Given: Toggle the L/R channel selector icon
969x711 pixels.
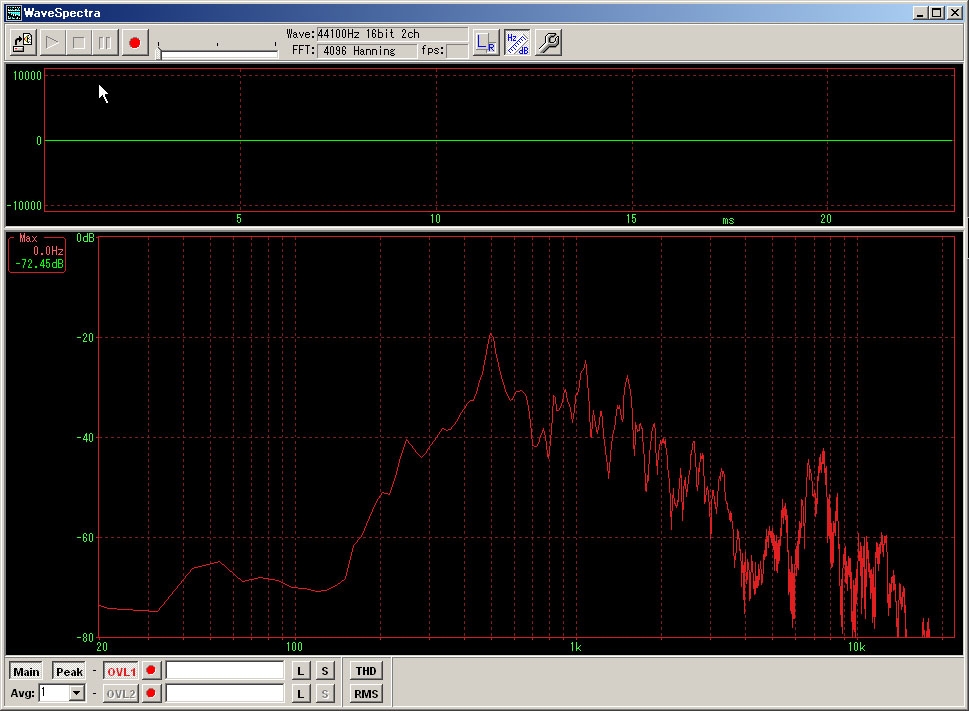Looking at the screenshot, I should point(486,43).
